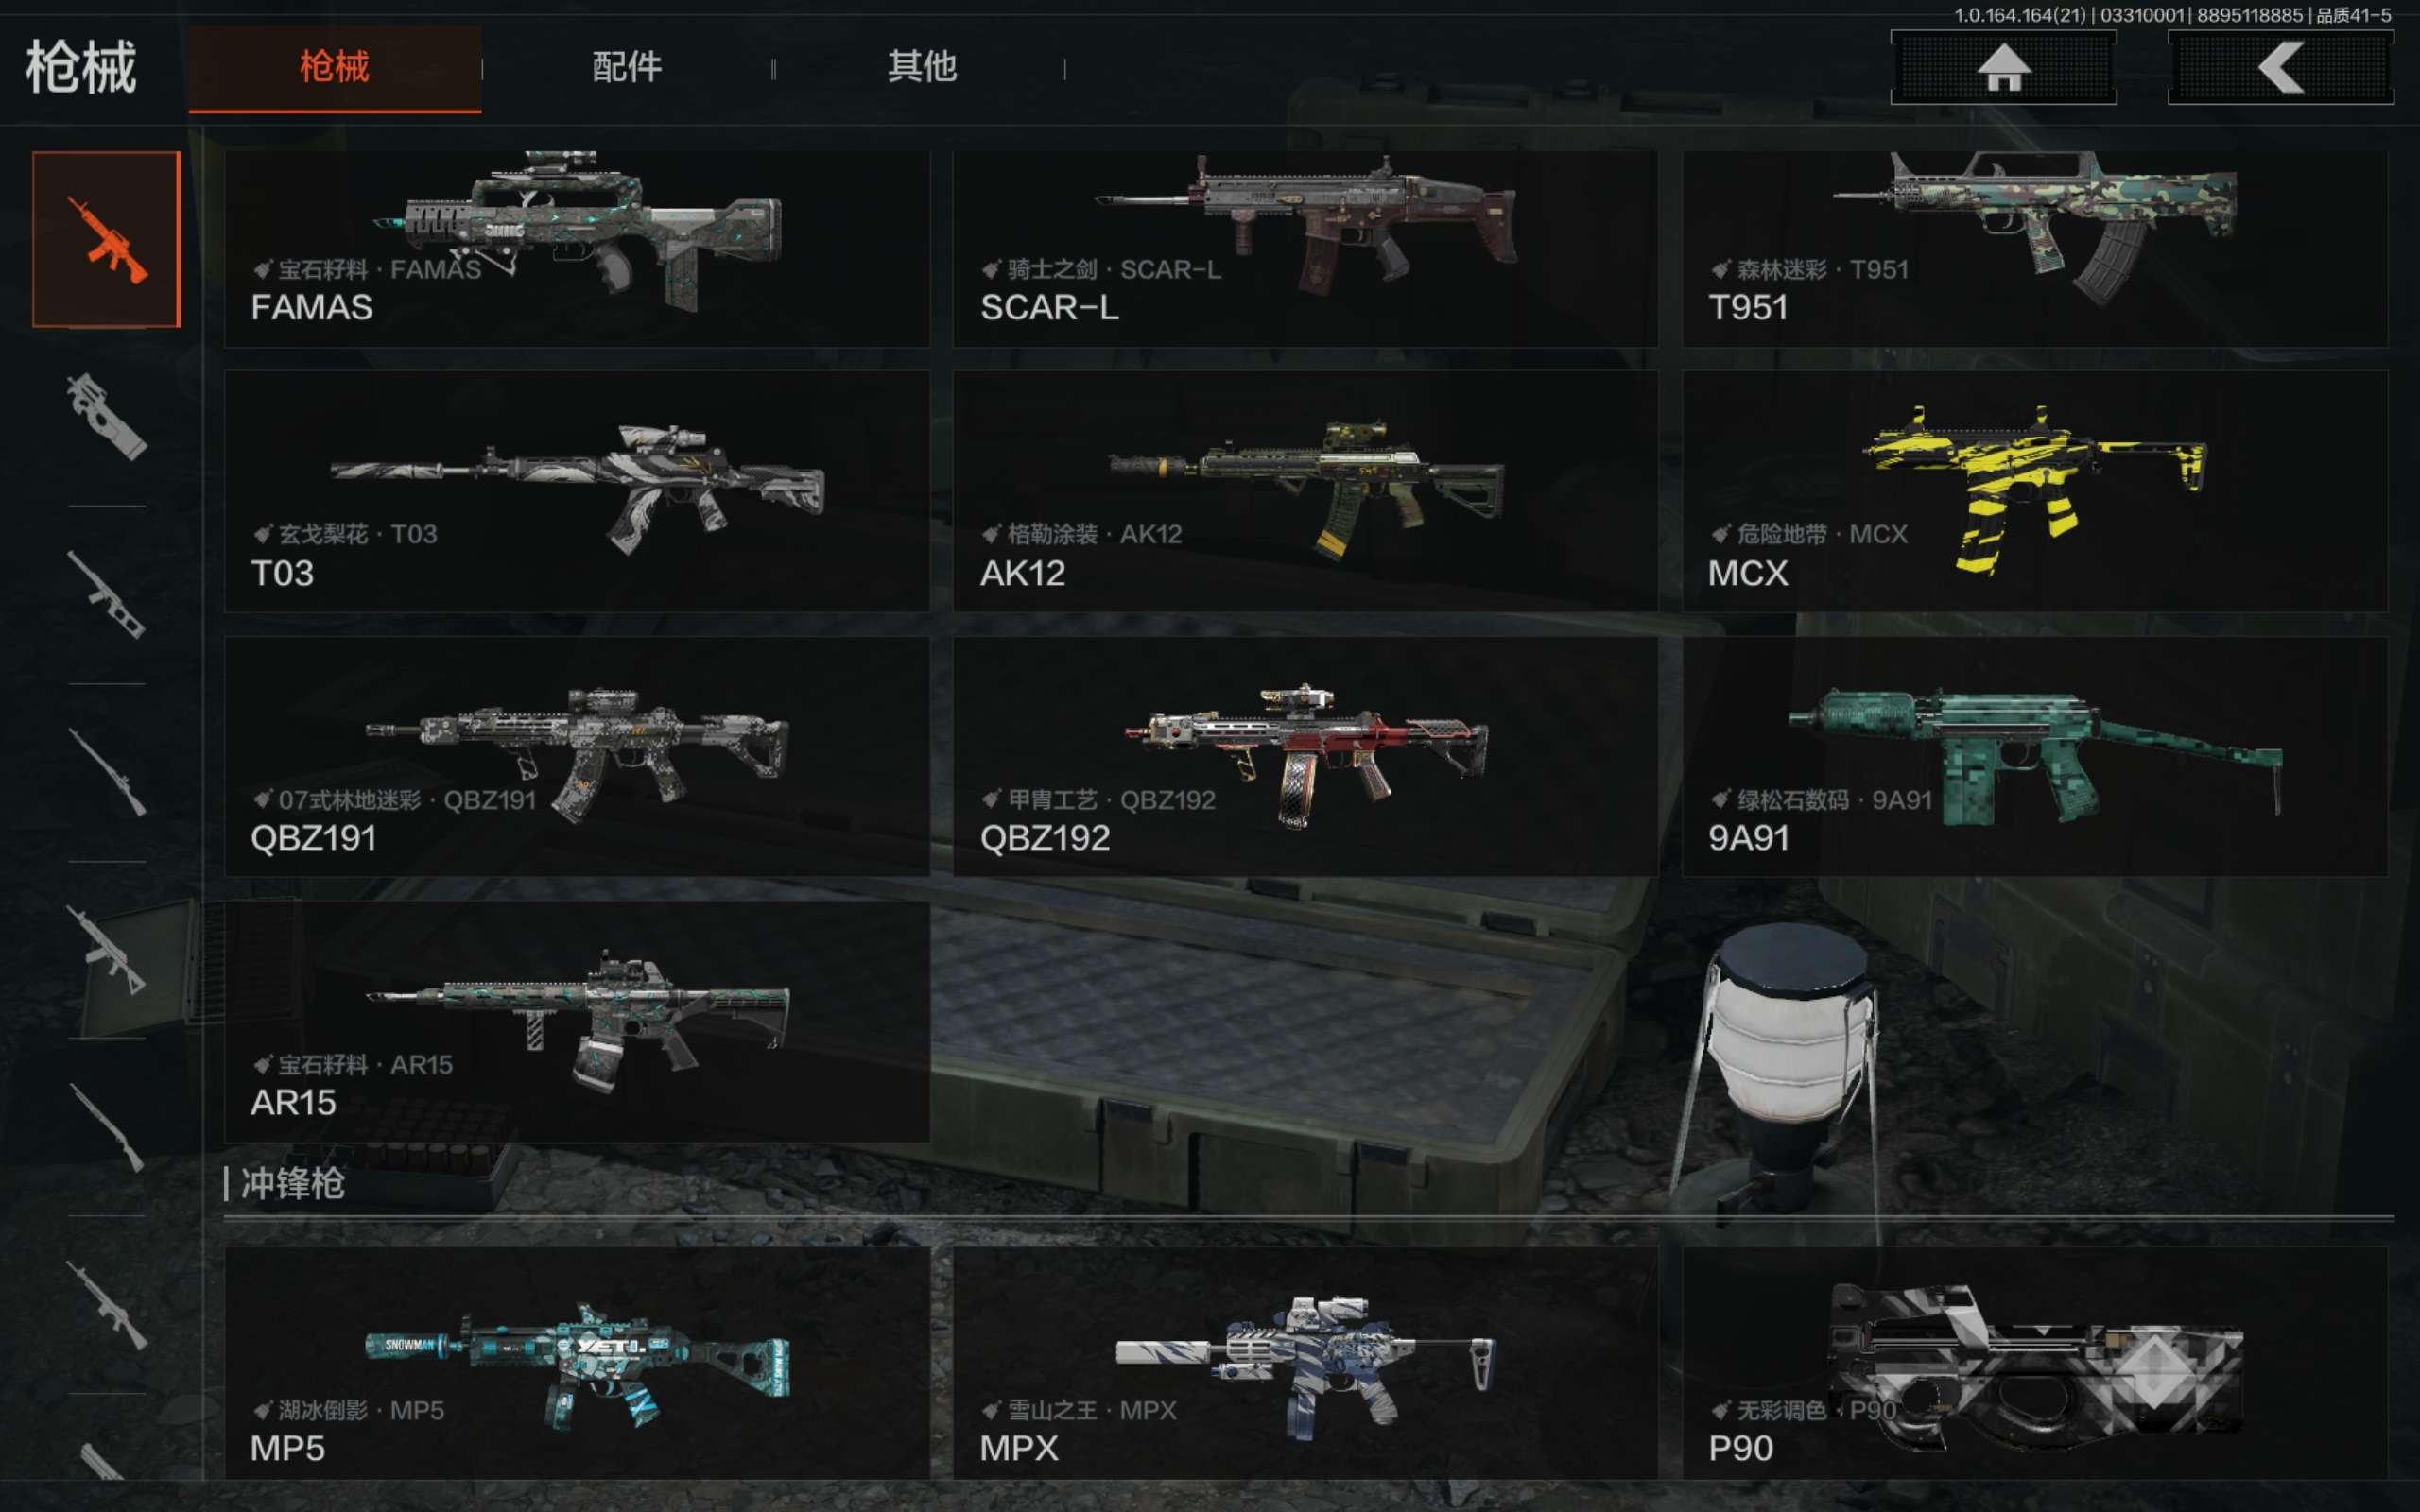Image resolution: width=2420 pixels, height=1512 pixels.
Task: Select the P90-shaped submachine gun category icon
Action: point(106,417)
